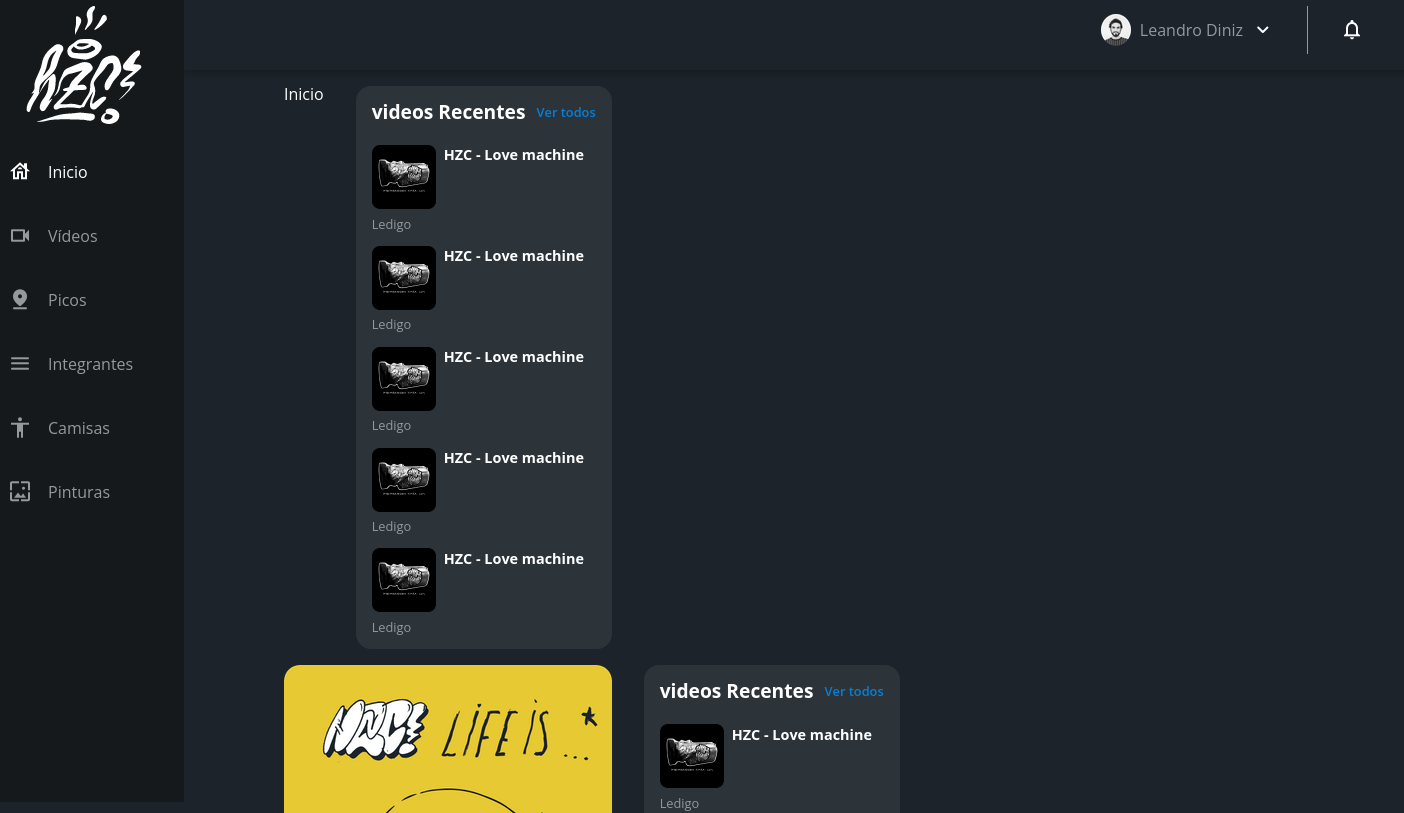Viewport: 1404px width, 813px height.
Task: Click Leandro Diniz avatar picture
Action: tap(1116, 30)
